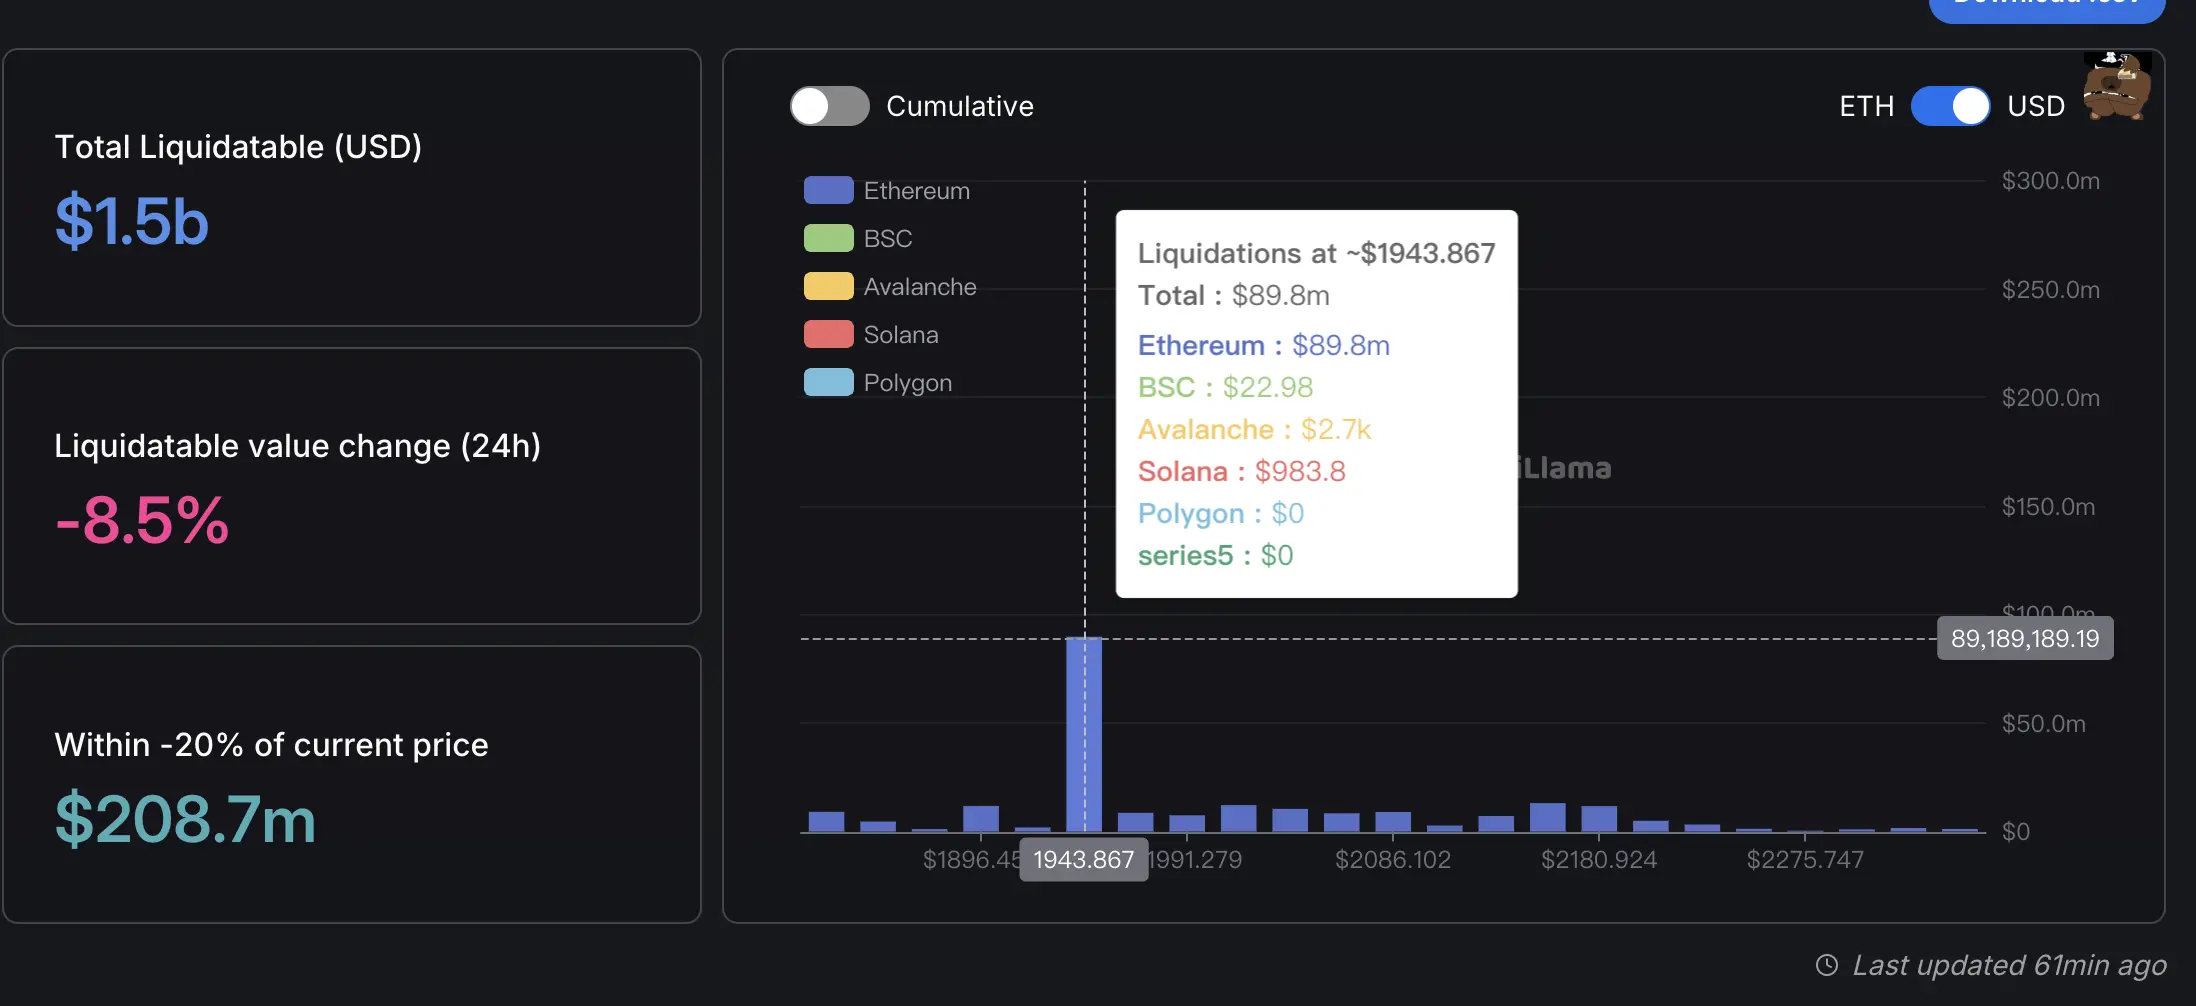
Task: Select the Liquidatable value change (24h) card
Action: click(x=352, y=486)
